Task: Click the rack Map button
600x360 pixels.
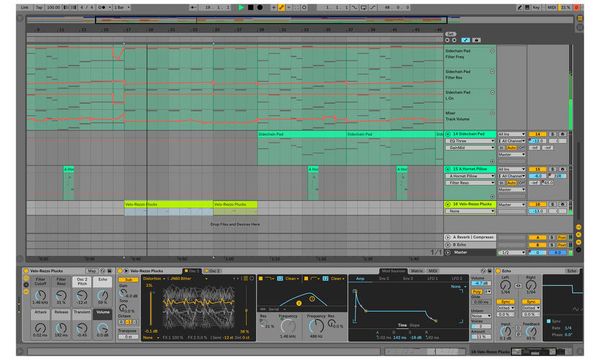Action: [92, 271]
